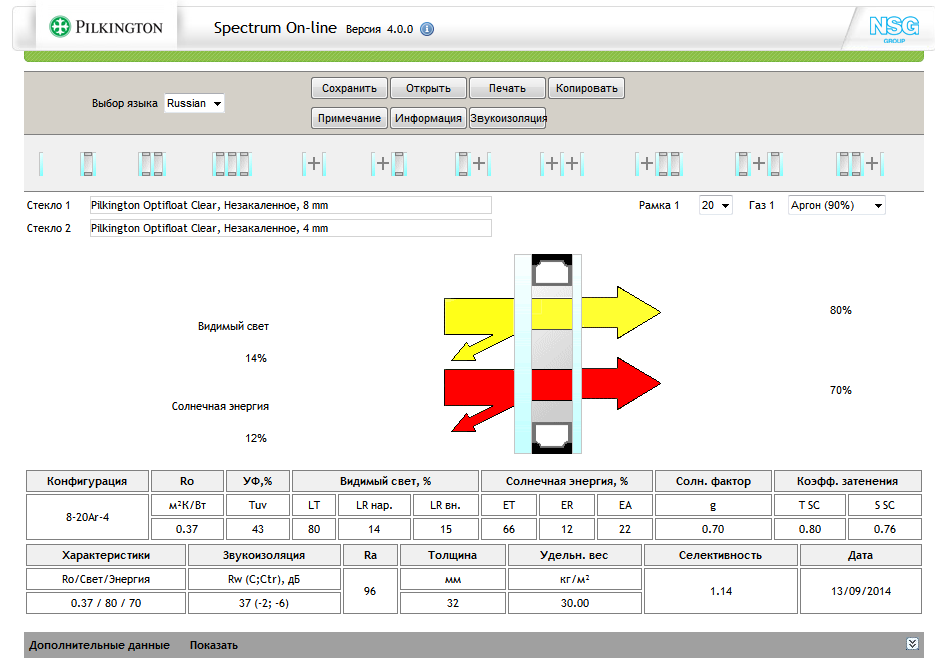Click the Ra value 96 cell
935x668 pixels.
pos(370,591)
